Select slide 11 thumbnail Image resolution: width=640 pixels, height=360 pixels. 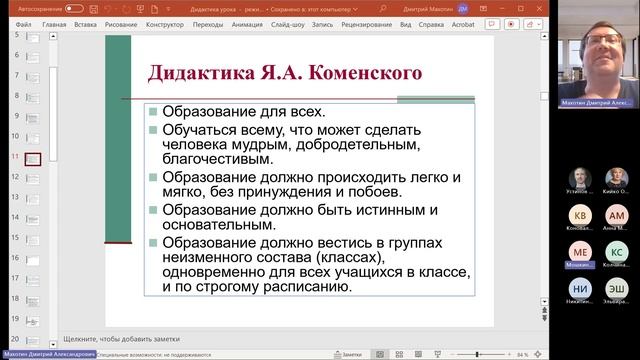[x=33, y=159]
